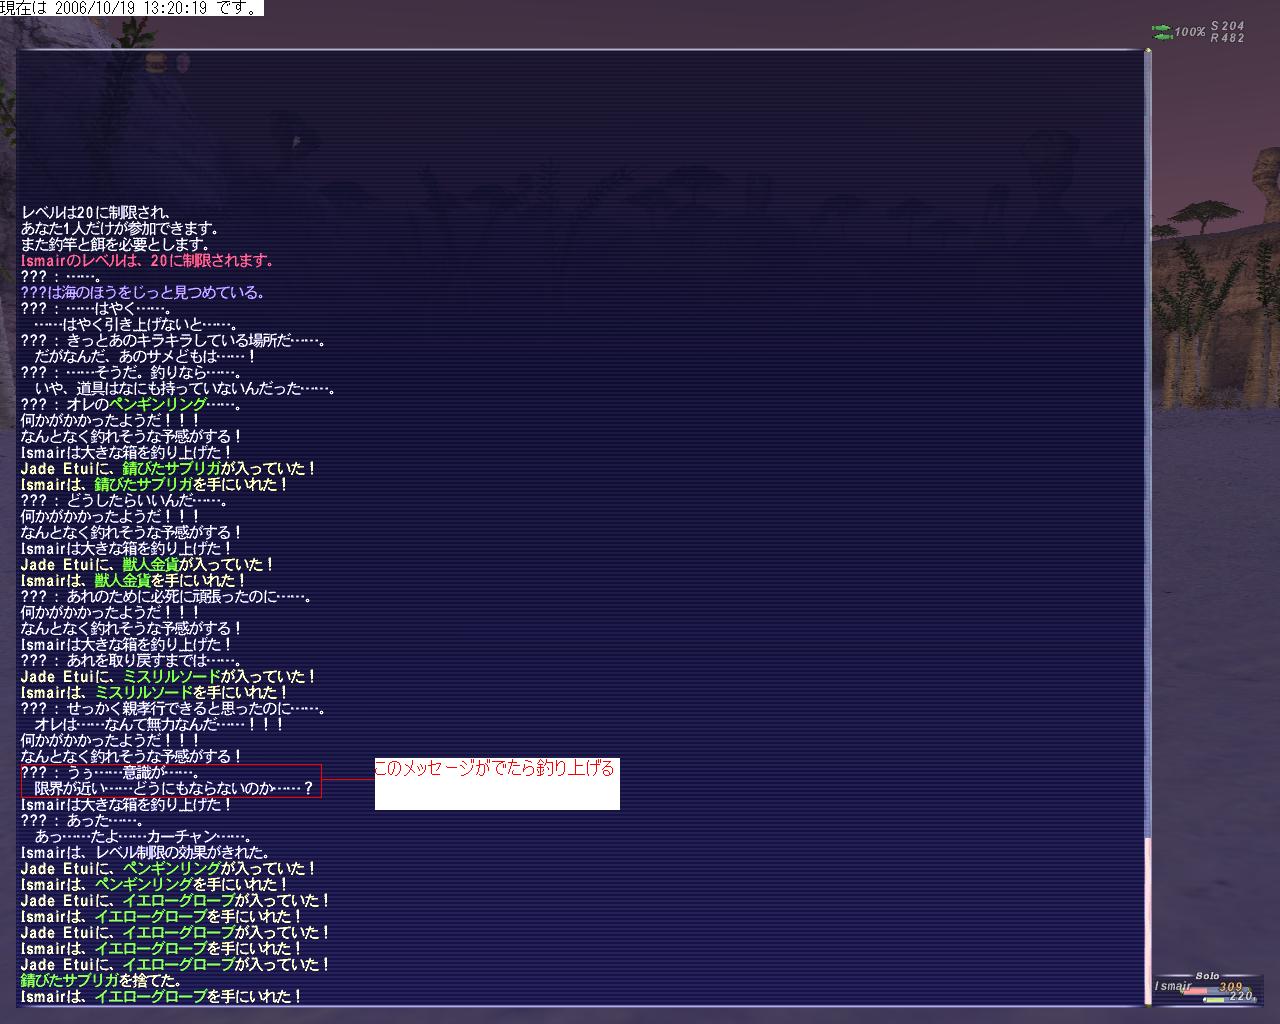Click the pink Ismairのレベルは、20に制限されます line
1280x1024 pixels.
tap(146, 261)
